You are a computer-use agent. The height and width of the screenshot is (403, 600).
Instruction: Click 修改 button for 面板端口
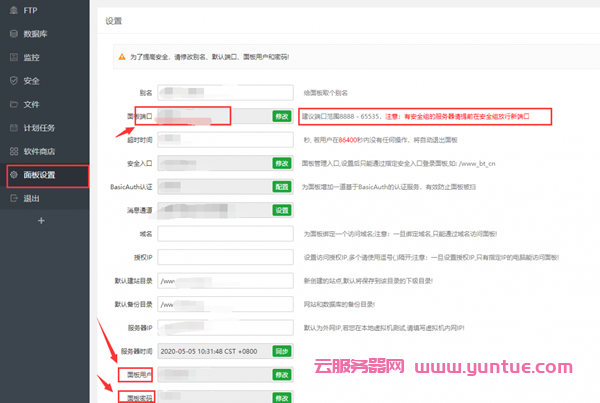pos(282,116)
